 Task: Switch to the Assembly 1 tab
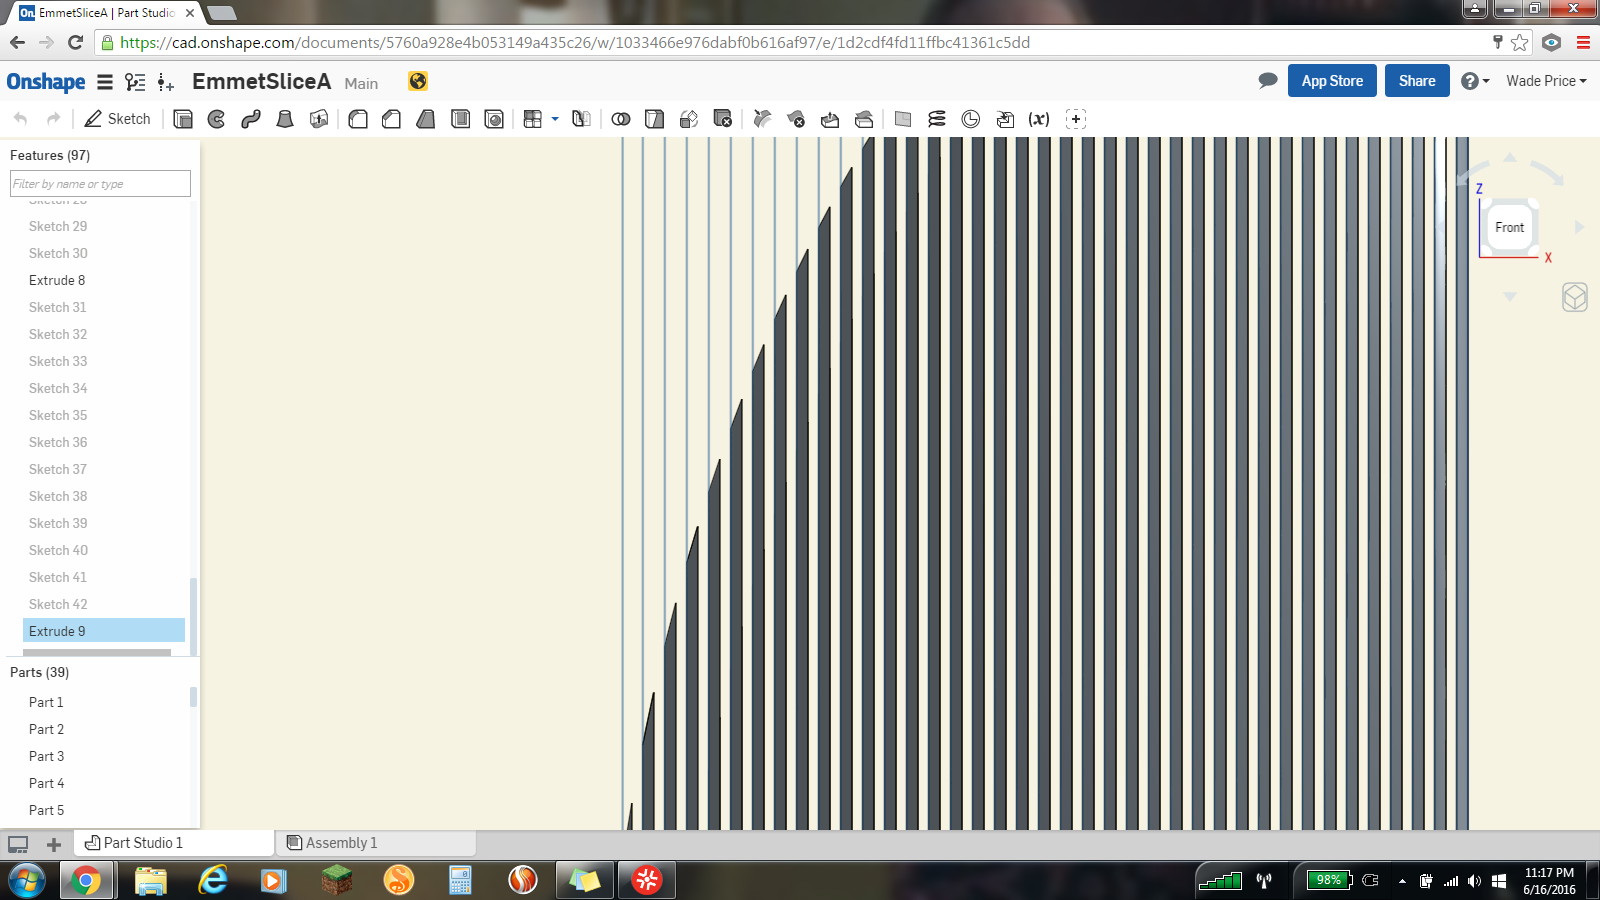tap(376, 843)
